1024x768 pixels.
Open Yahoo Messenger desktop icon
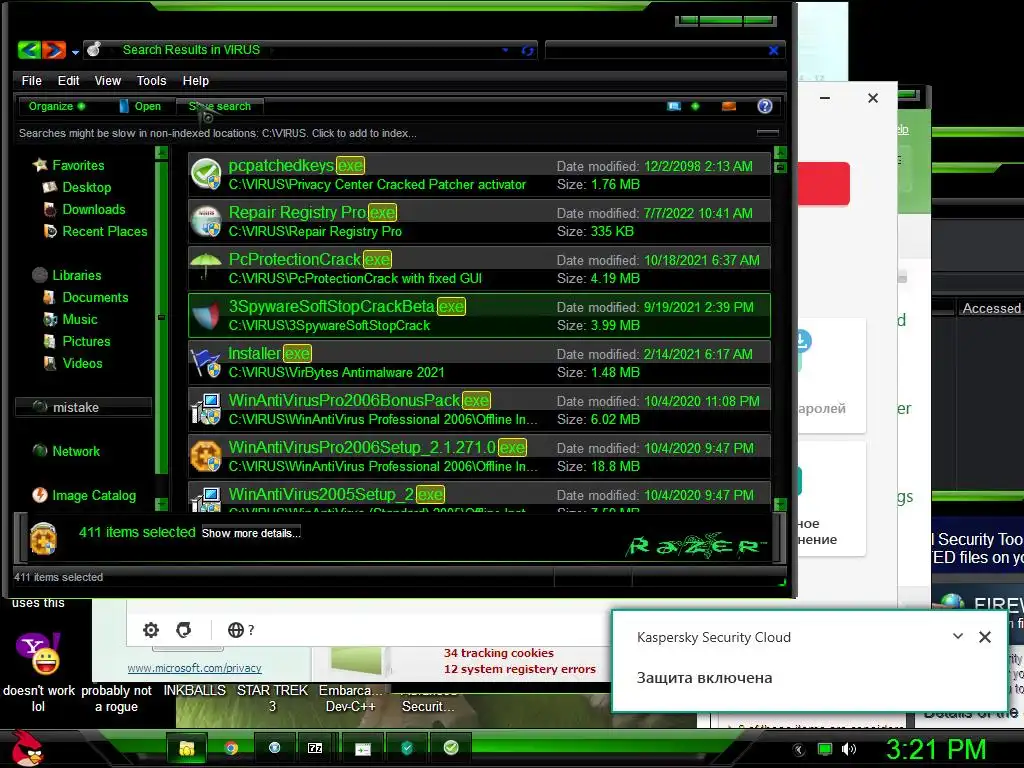coord(38,654)
